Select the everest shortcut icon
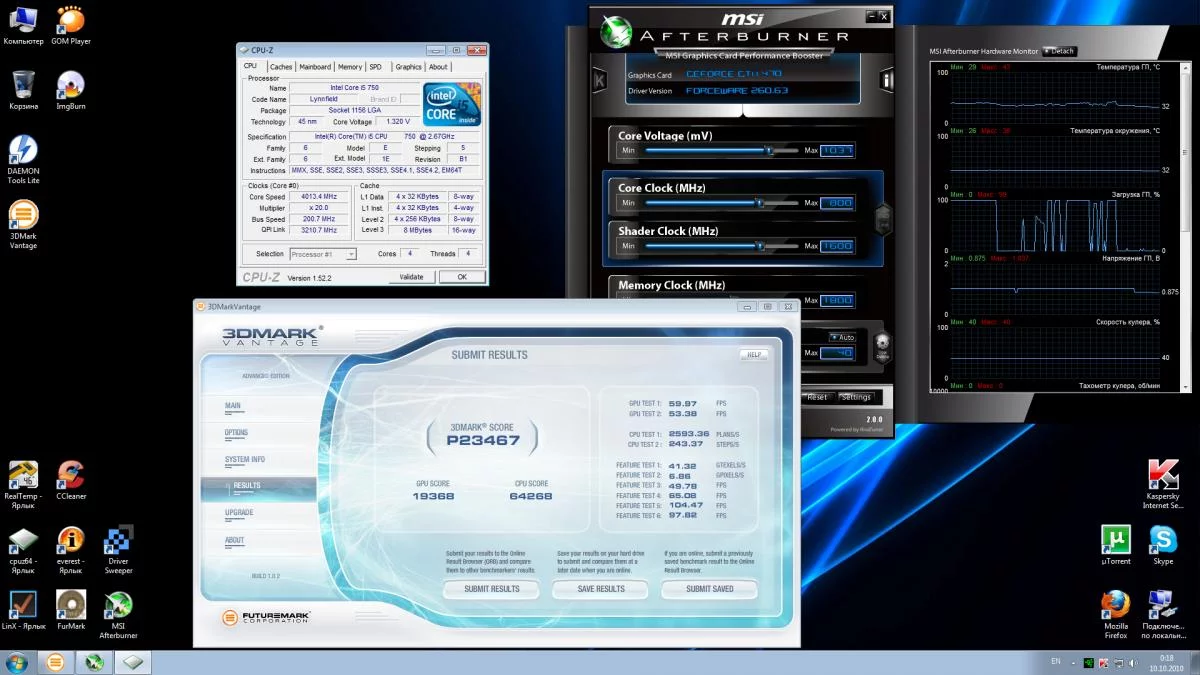The height and width of the screenshot is (675, 1200). (x=71, y=551)
